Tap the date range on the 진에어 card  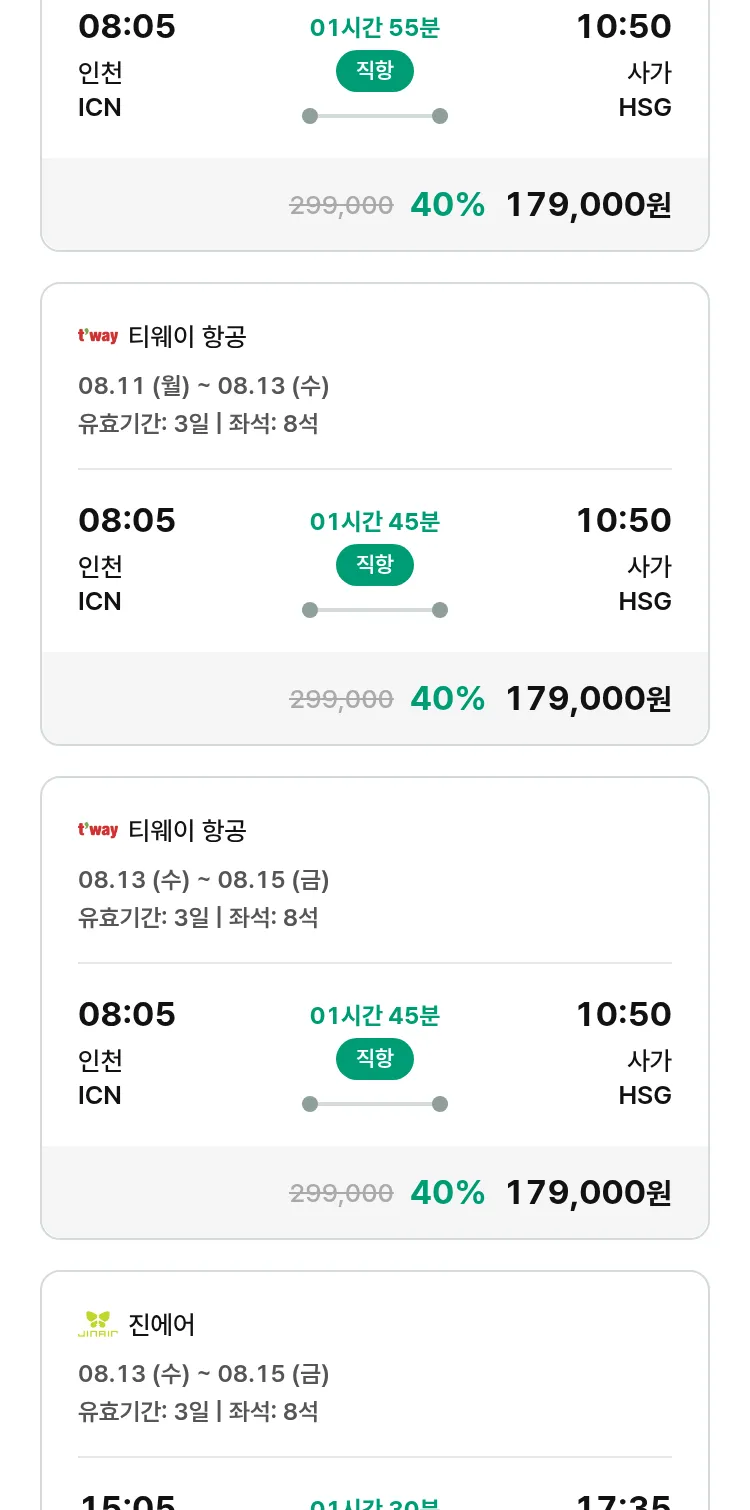click(x=203, y=1374)
